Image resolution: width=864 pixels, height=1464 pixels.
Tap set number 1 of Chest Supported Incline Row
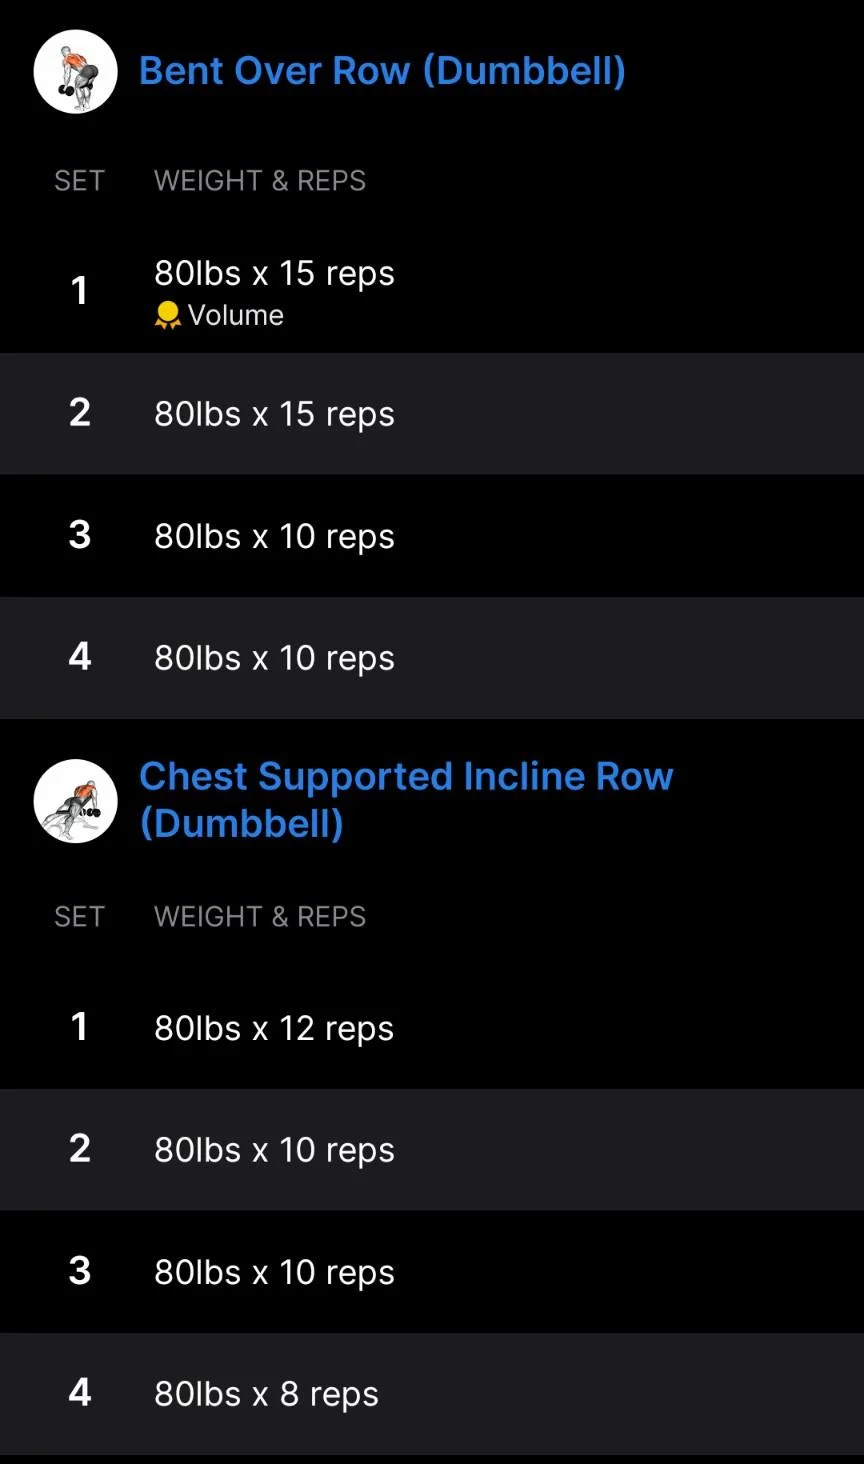point(80,1027)
